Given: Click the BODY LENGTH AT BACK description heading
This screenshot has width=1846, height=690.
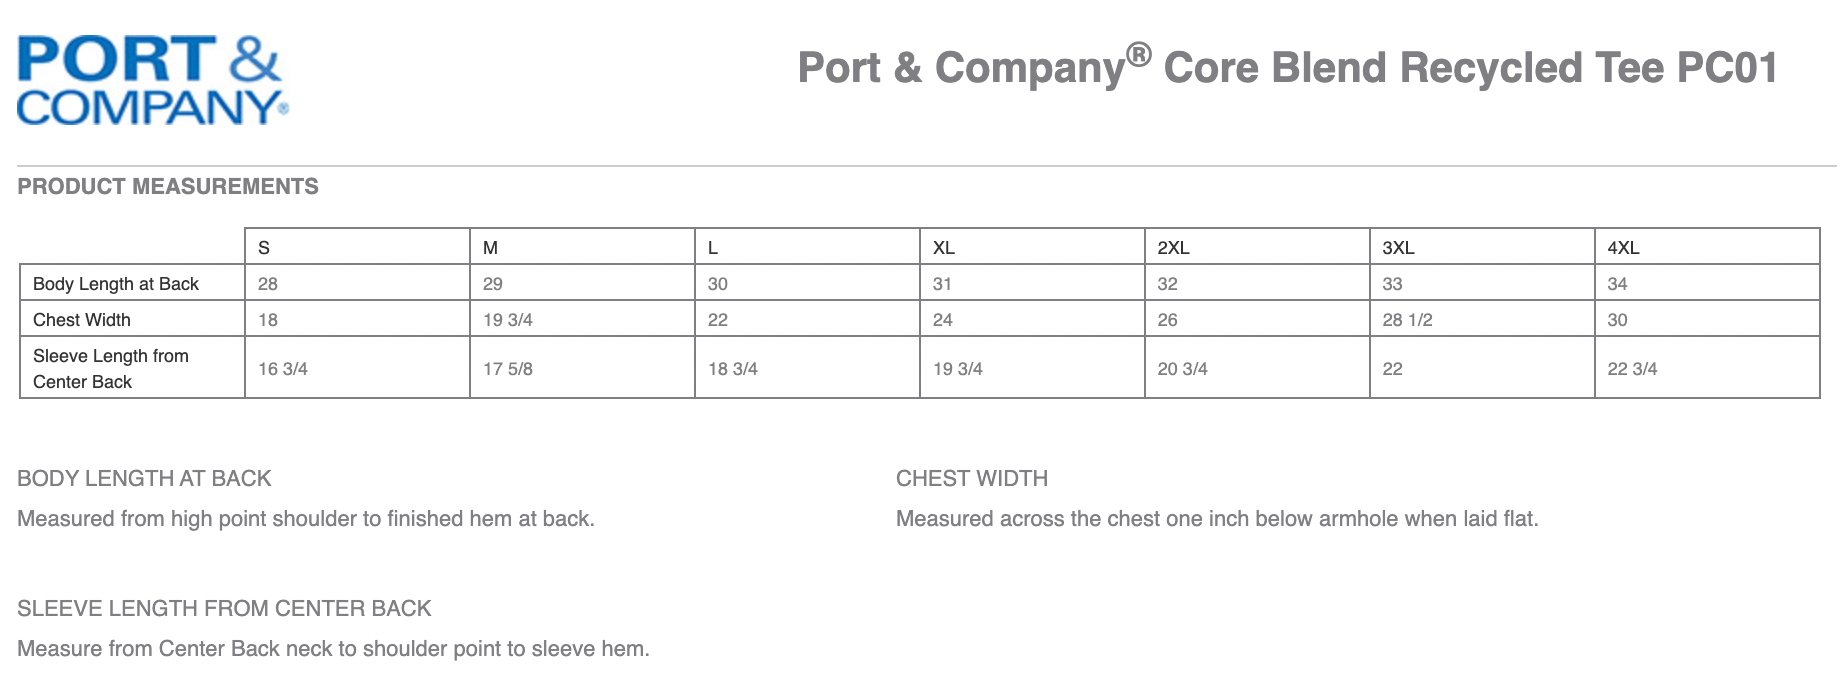Looking at the screenshot, I should coord(144,479).
